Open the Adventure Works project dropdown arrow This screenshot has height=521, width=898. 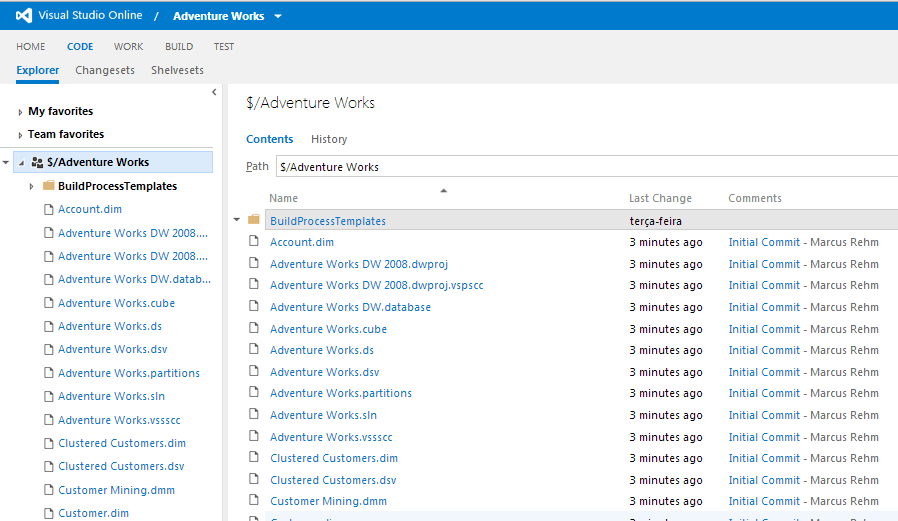click(x=278, y=17)
